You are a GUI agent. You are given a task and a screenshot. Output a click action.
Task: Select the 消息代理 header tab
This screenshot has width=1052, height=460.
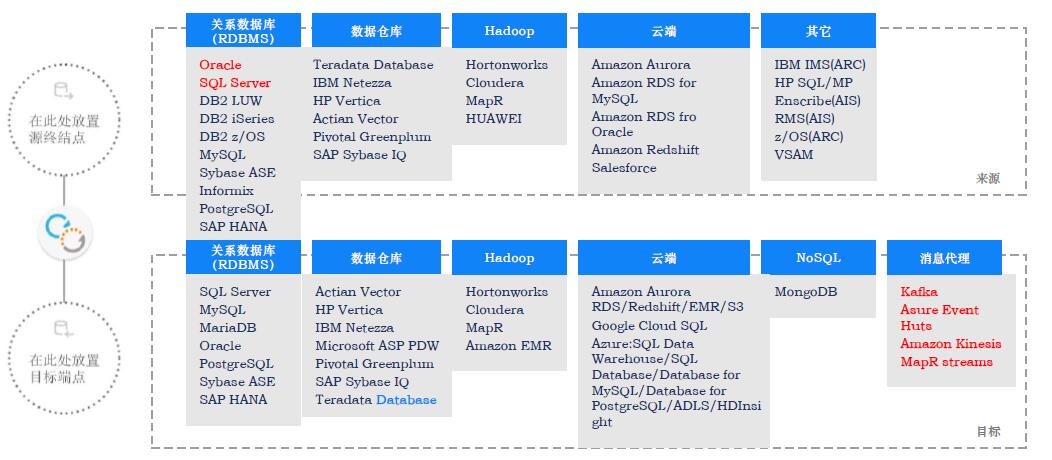(x=945, y=258)
